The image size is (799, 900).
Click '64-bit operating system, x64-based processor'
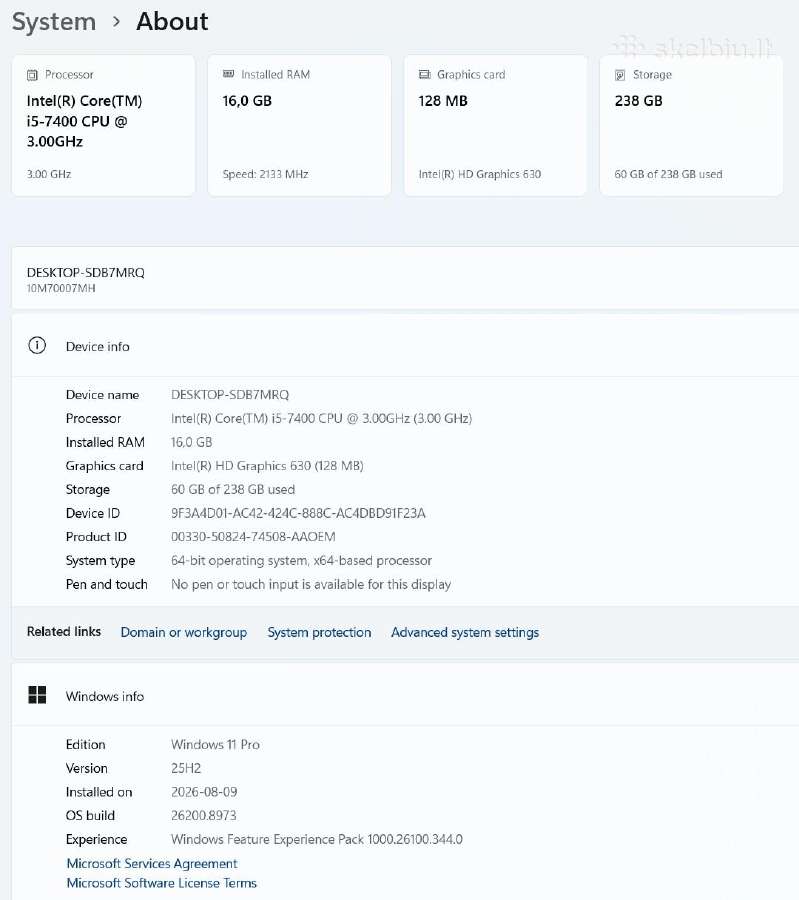(x=301, y=561)
